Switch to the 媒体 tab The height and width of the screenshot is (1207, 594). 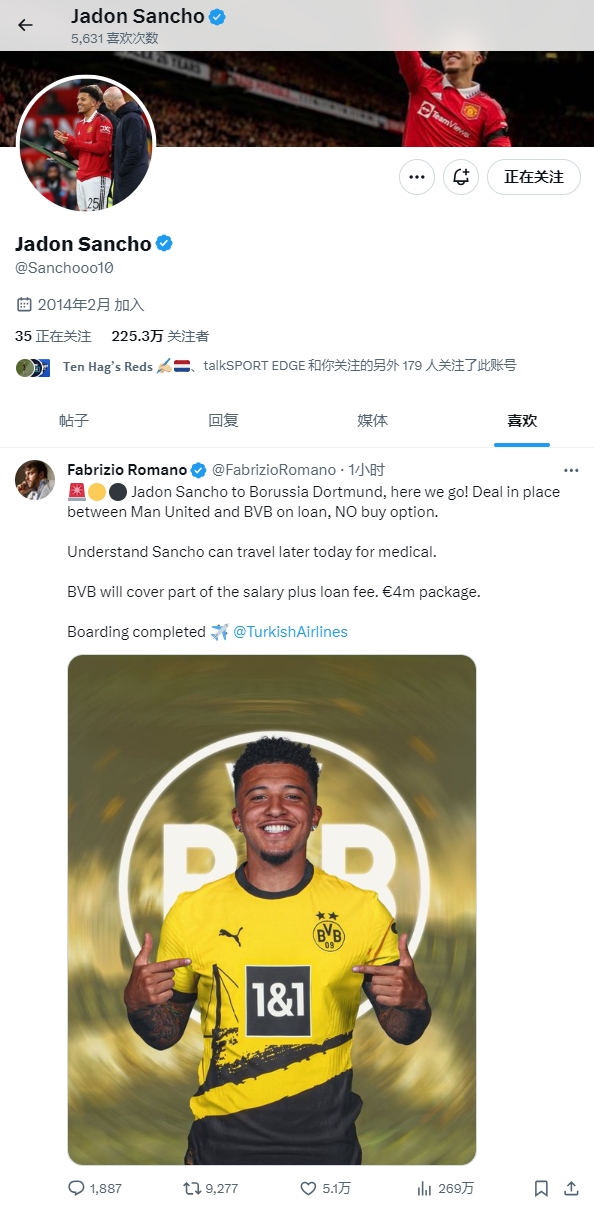[x=372, y=421]
